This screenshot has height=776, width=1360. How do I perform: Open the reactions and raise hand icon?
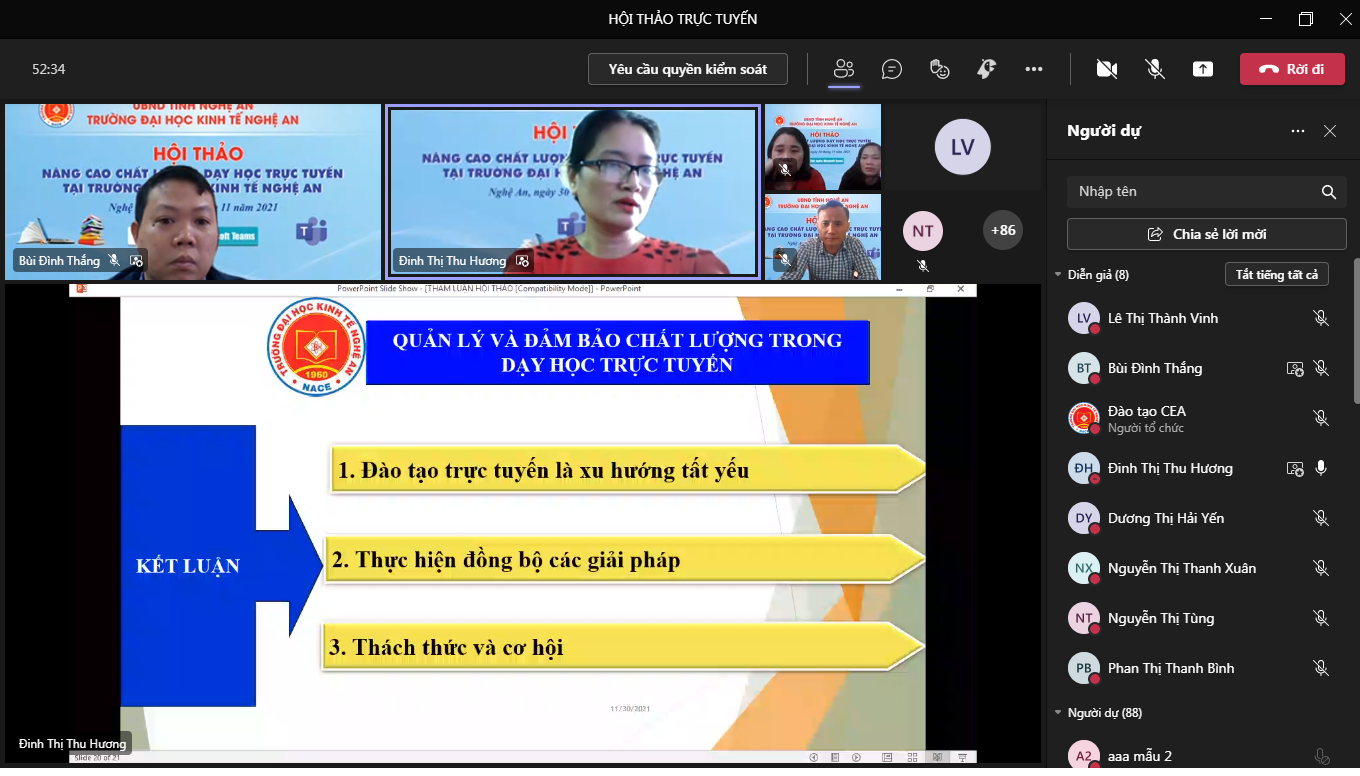click(939, 69)
